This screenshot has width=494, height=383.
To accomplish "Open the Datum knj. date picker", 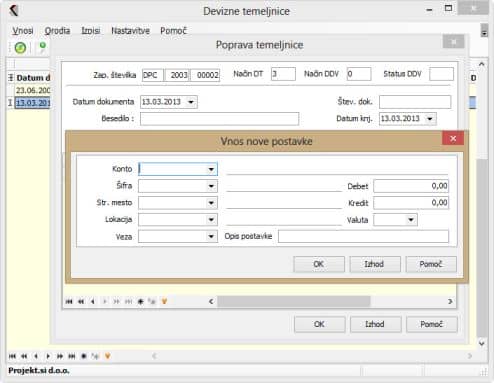I will tap(430, 119).
